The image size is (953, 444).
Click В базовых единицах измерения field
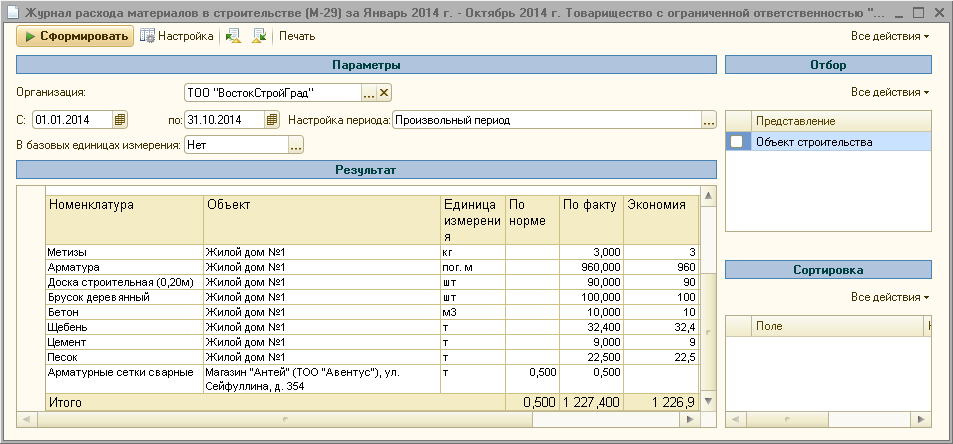236,145
